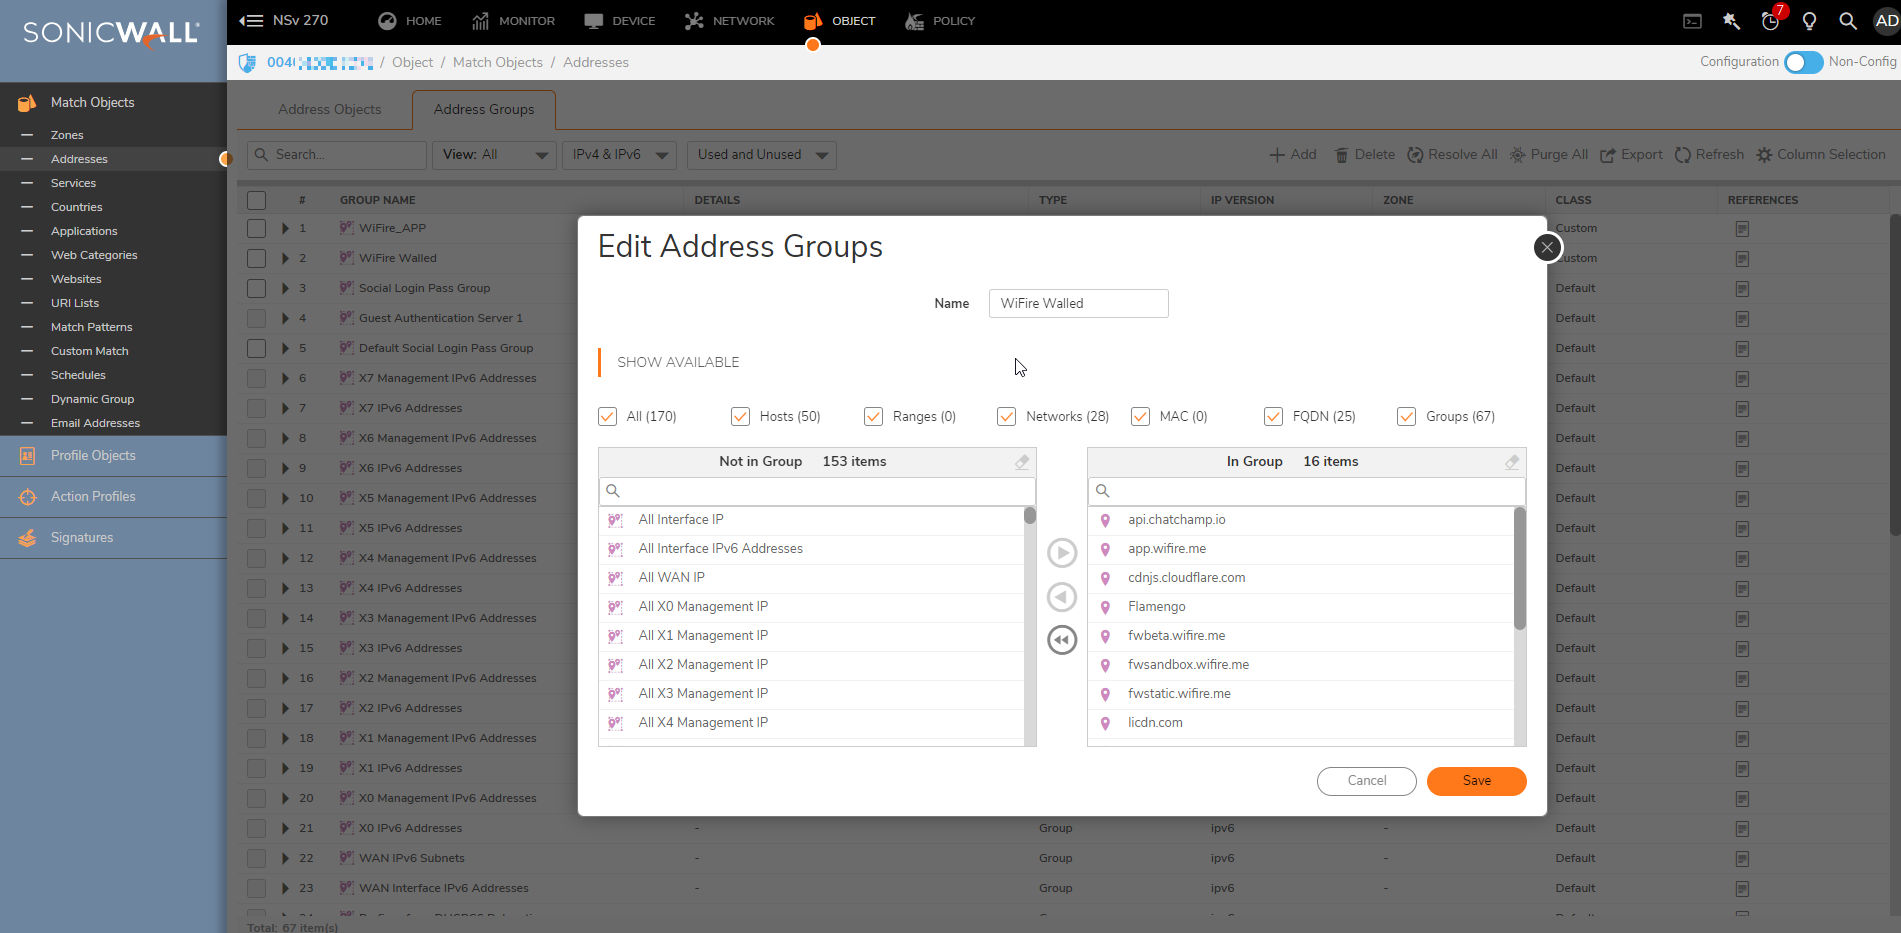Uncheck the FQDN (25) checkbox
Image resolution: width=1901 pixels, height=933 pixels.
point(1273,417)
